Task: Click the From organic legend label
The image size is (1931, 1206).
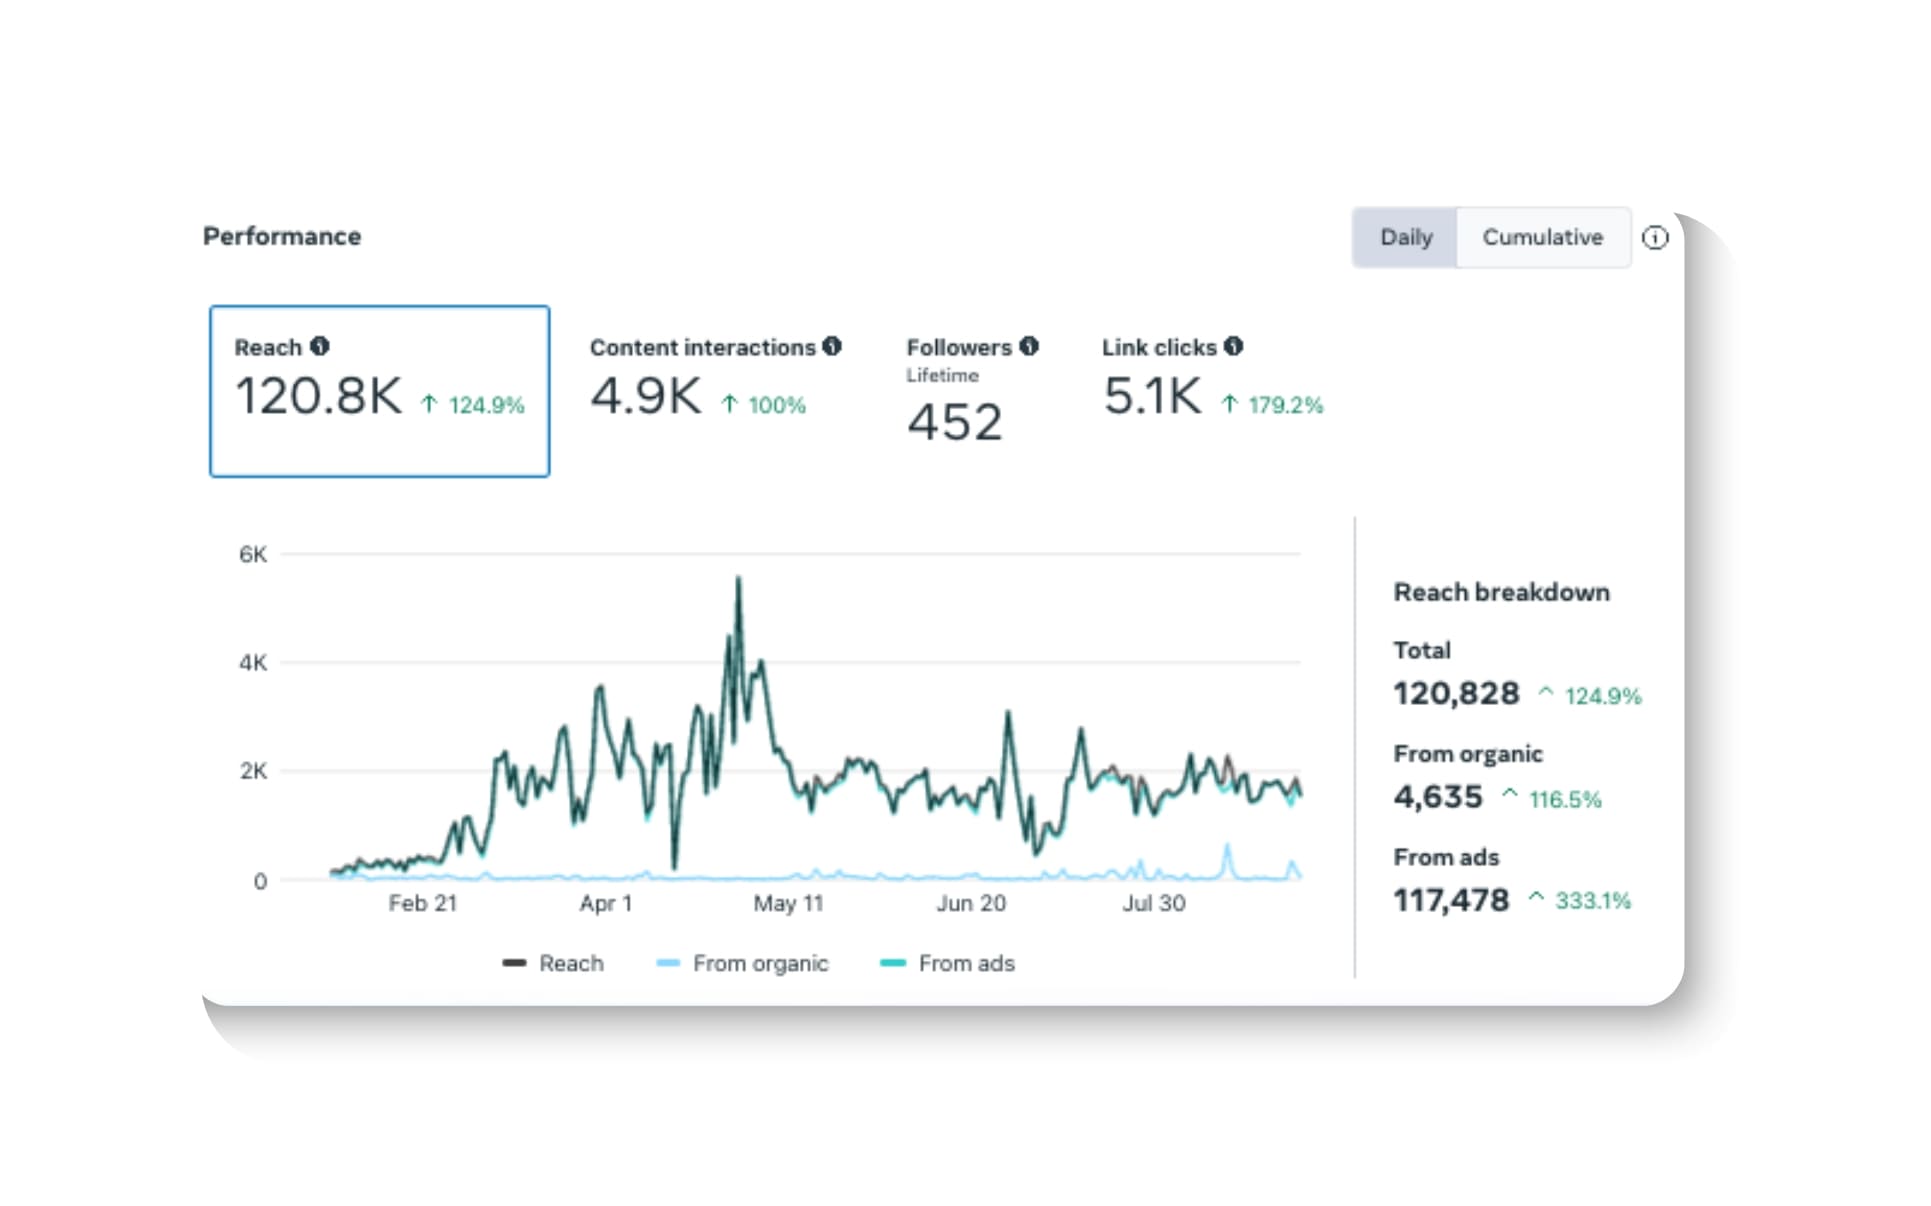Action: pyautogui.click(x=760, y=963)
